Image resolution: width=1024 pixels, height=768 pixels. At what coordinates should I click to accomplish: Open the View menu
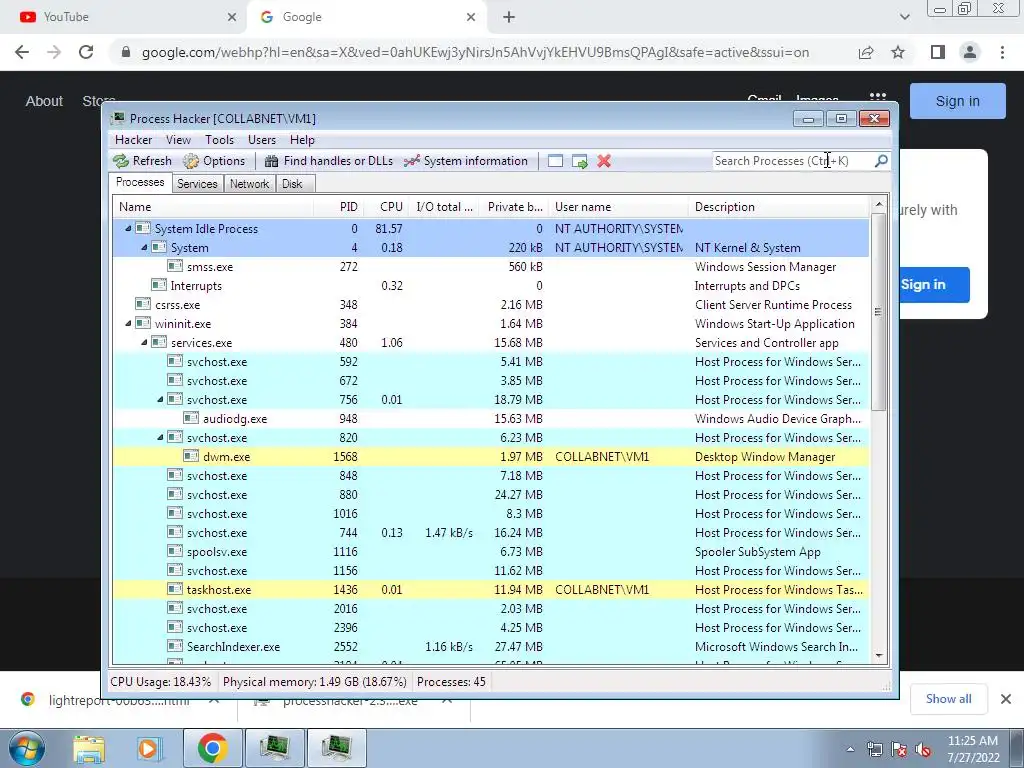[x=178, y=140]
